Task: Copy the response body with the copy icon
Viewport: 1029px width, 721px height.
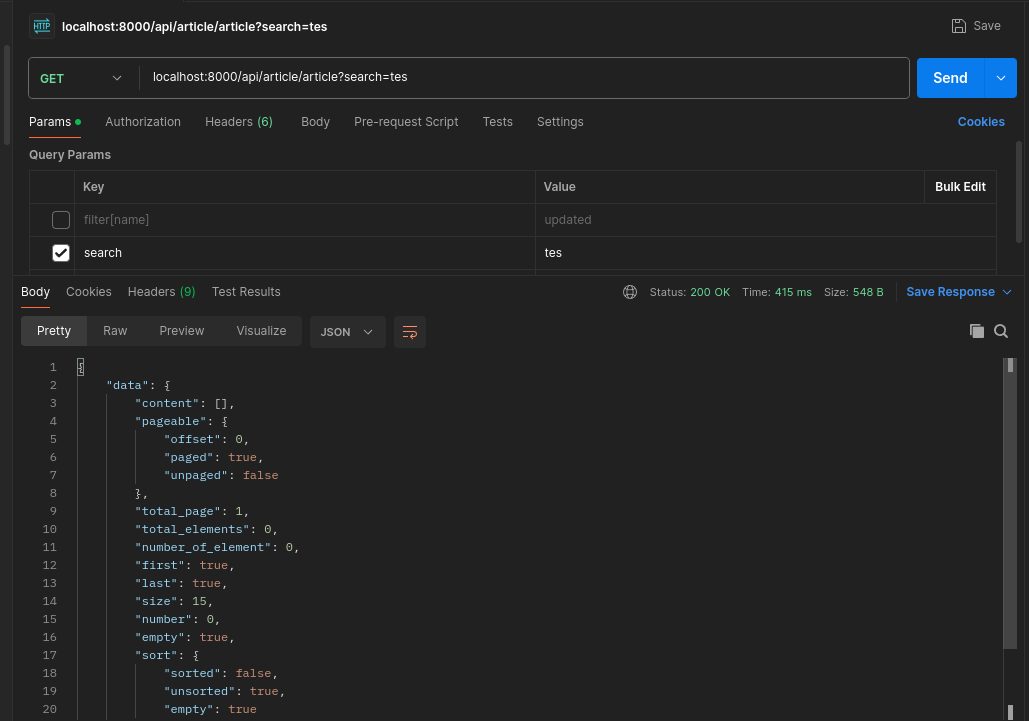Action: click(977, 331)
